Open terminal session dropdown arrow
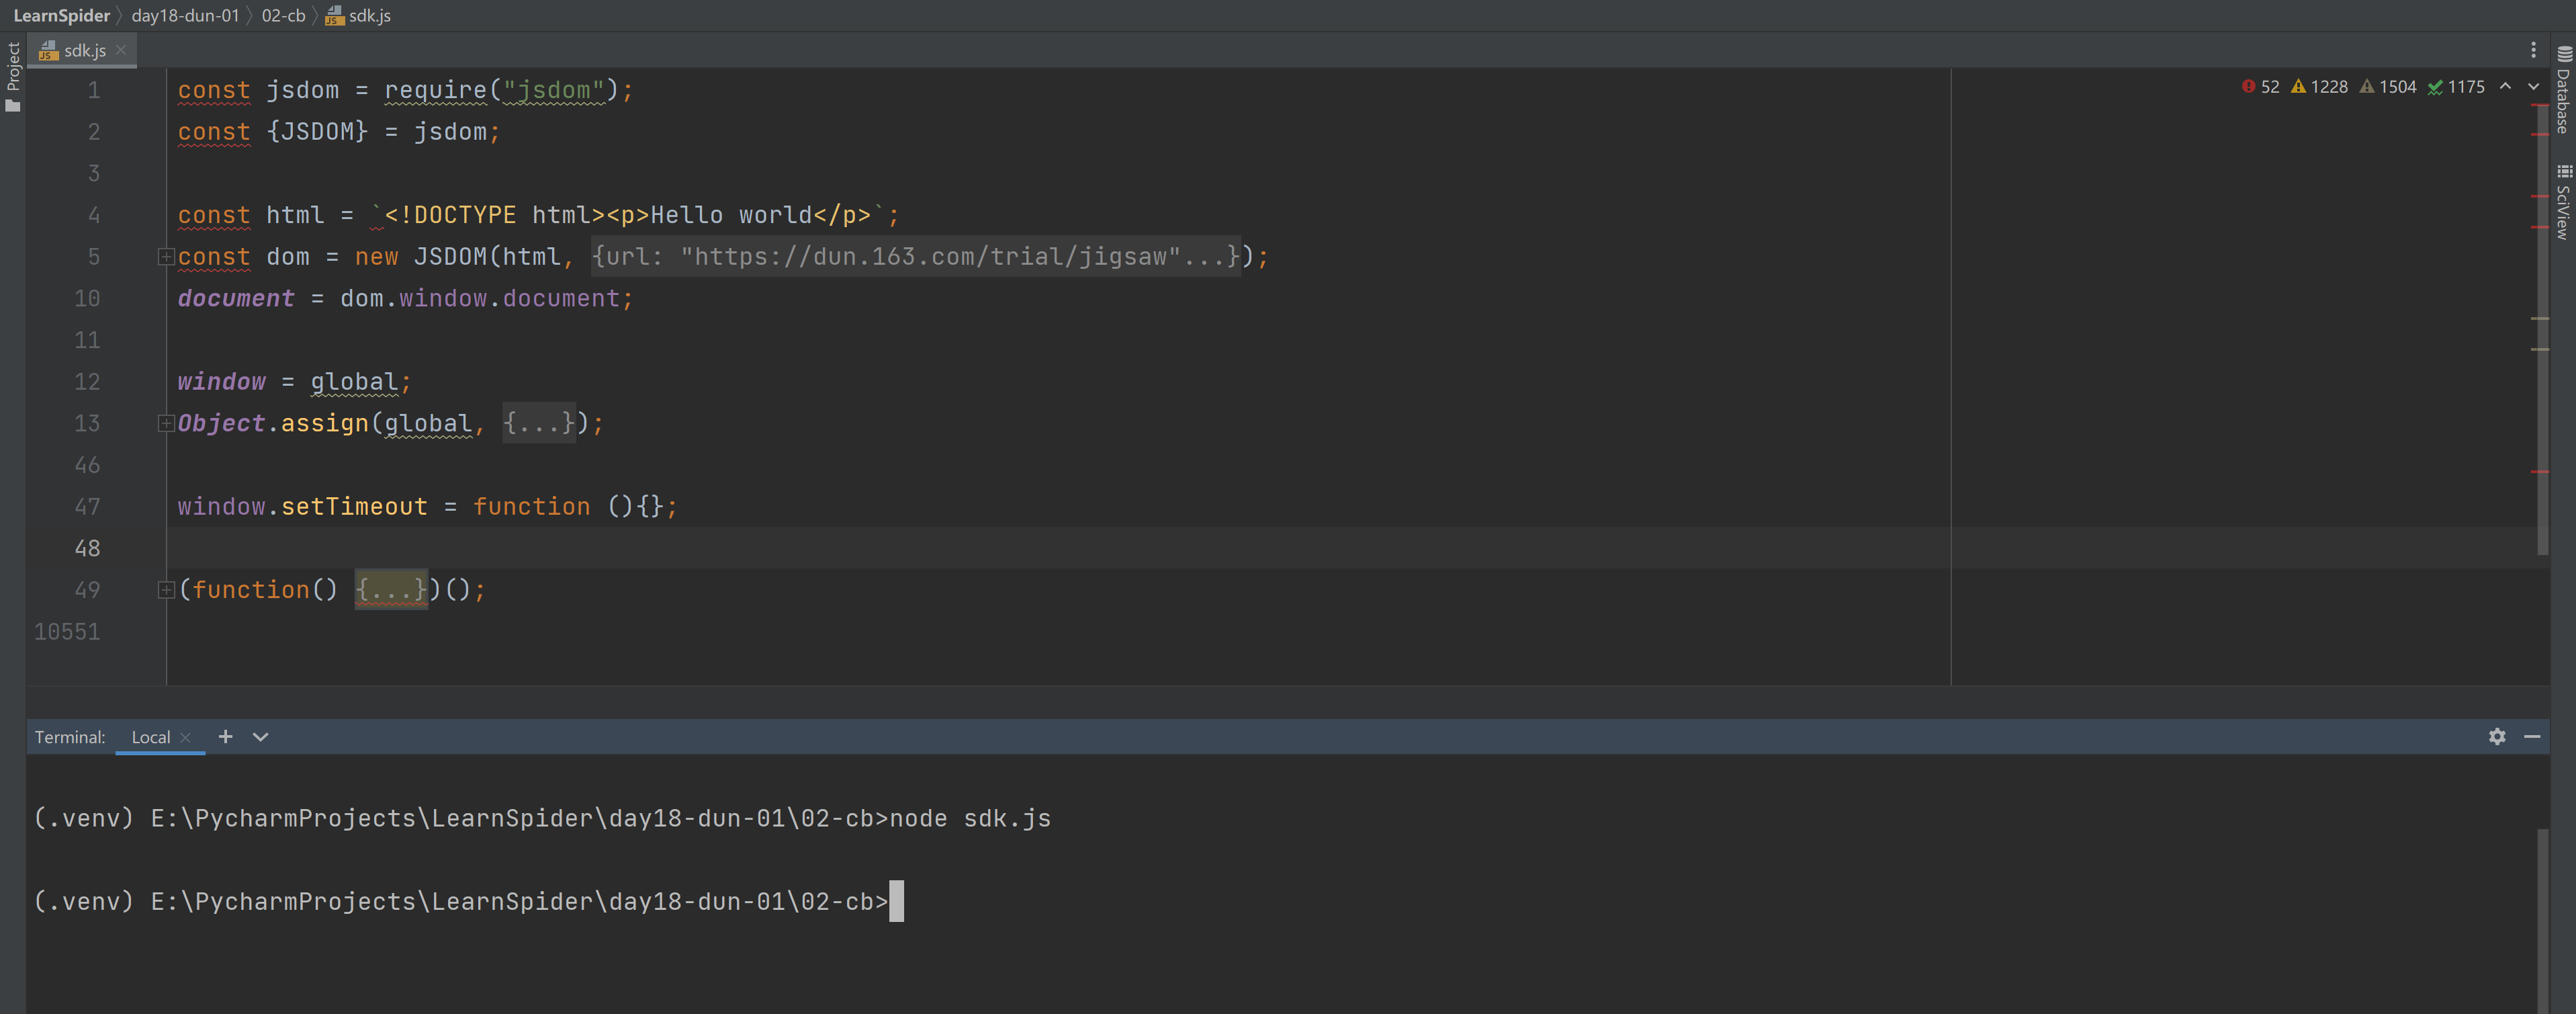This screenshot has height=1014, width=2576. click(x=261, y=737)
